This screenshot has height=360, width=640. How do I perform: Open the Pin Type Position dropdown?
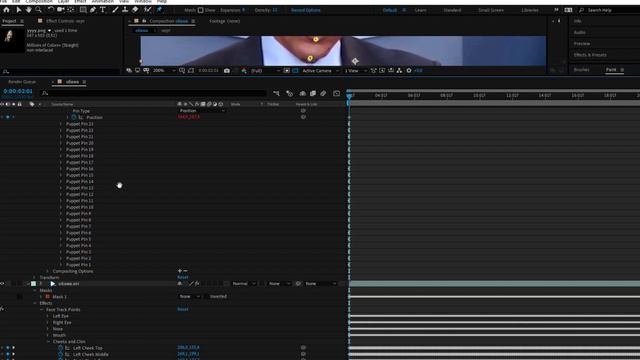(202, 111)
